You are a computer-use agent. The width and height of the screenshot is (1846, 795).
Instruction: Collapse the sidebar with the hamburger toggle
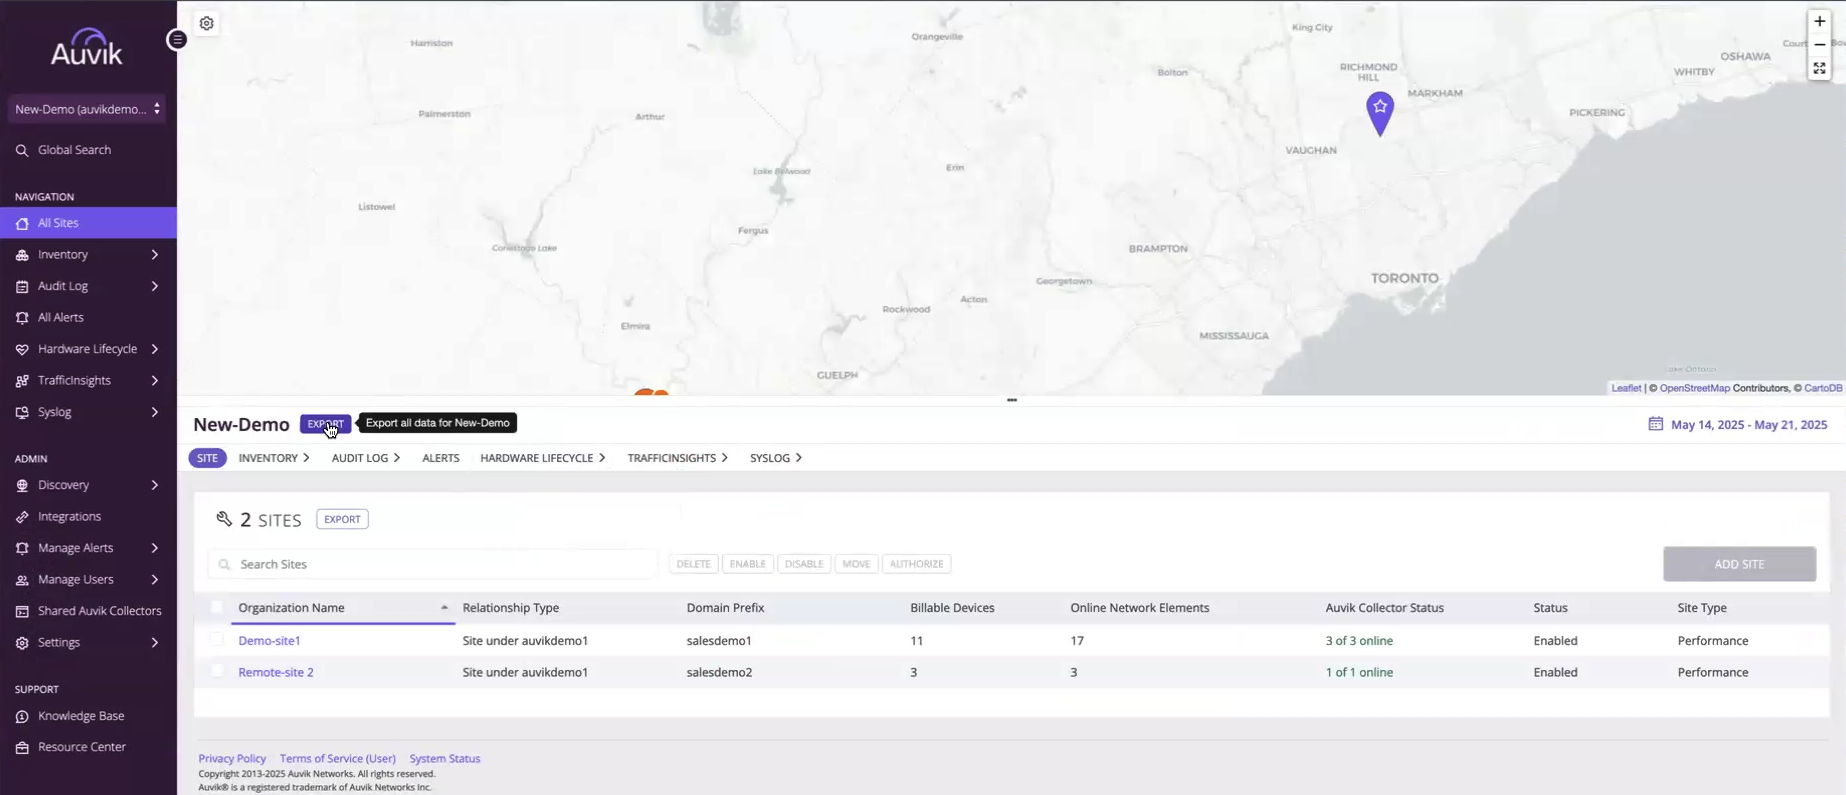177,40
